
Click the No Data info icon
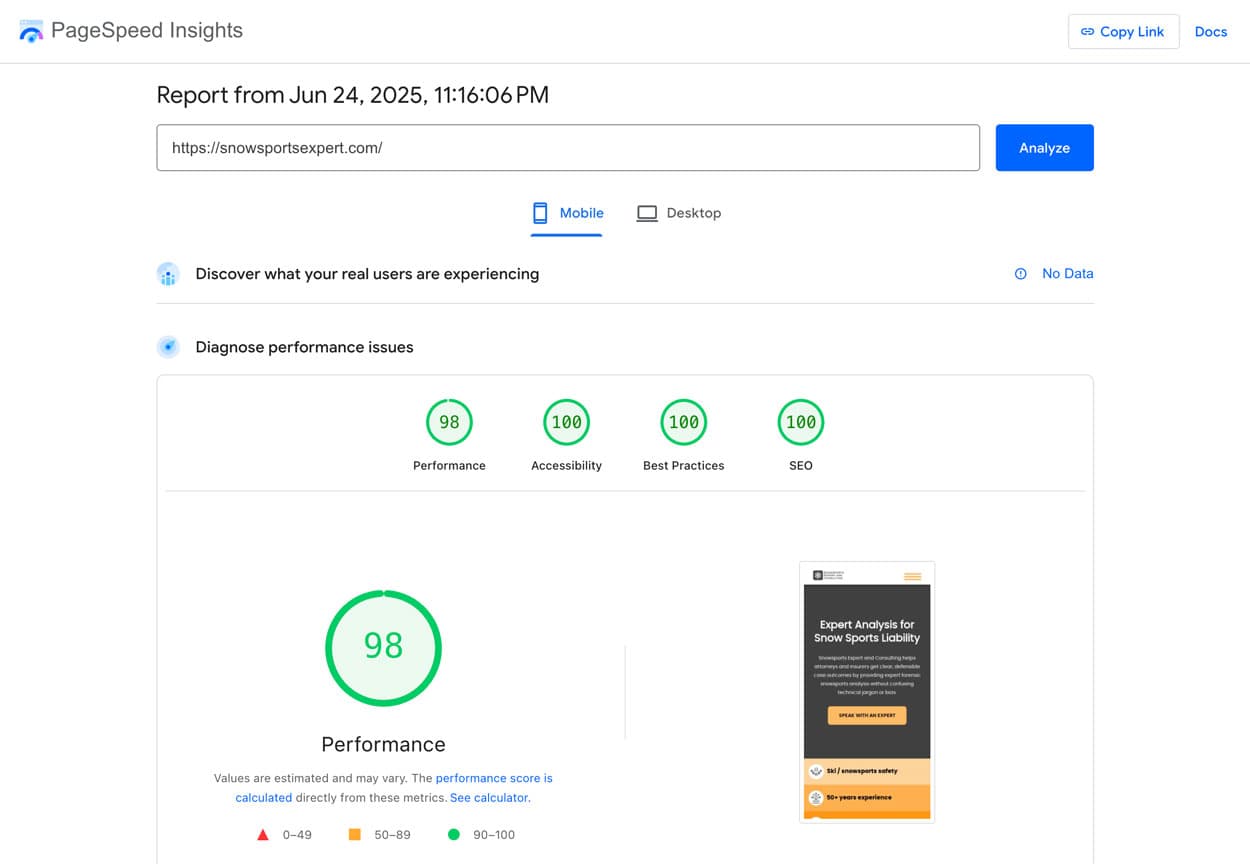(1020, 274)
